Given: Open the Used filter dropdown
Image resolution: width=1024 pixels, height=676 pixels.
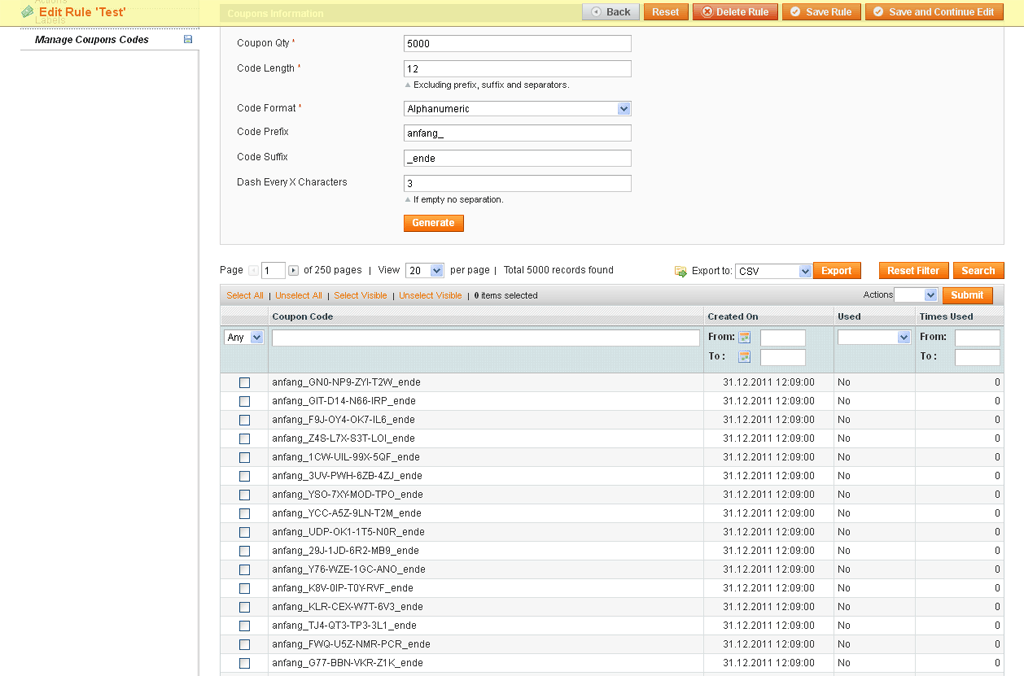Looking at the screenshot, I should click(x=874, y=338).
